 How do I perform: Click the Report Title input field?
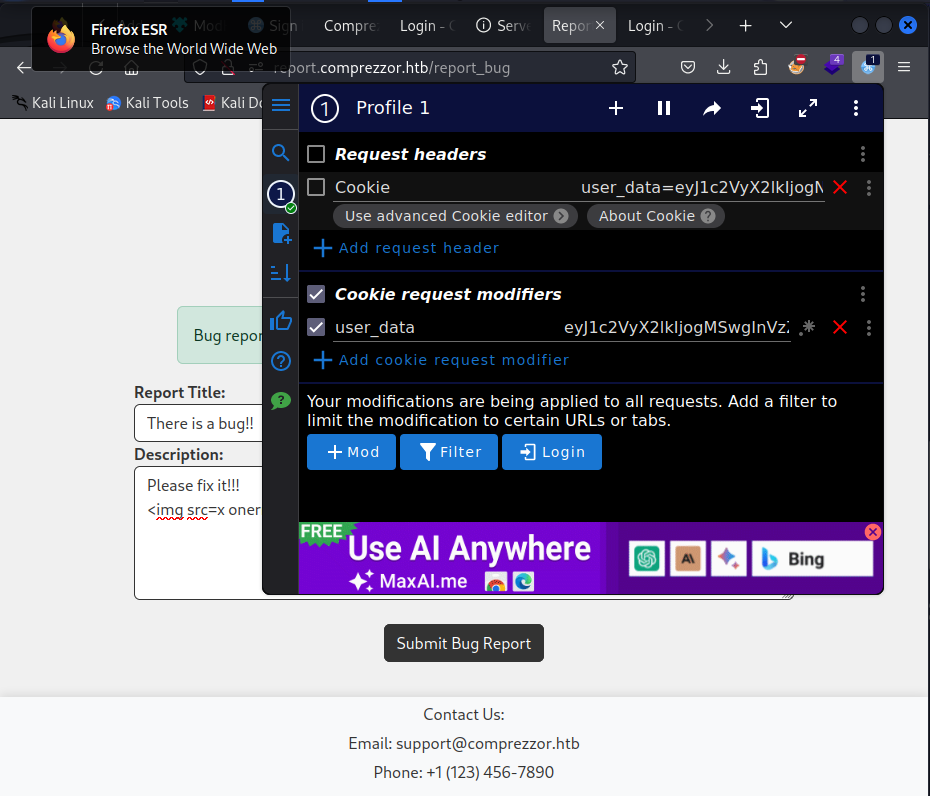[199, 423]
